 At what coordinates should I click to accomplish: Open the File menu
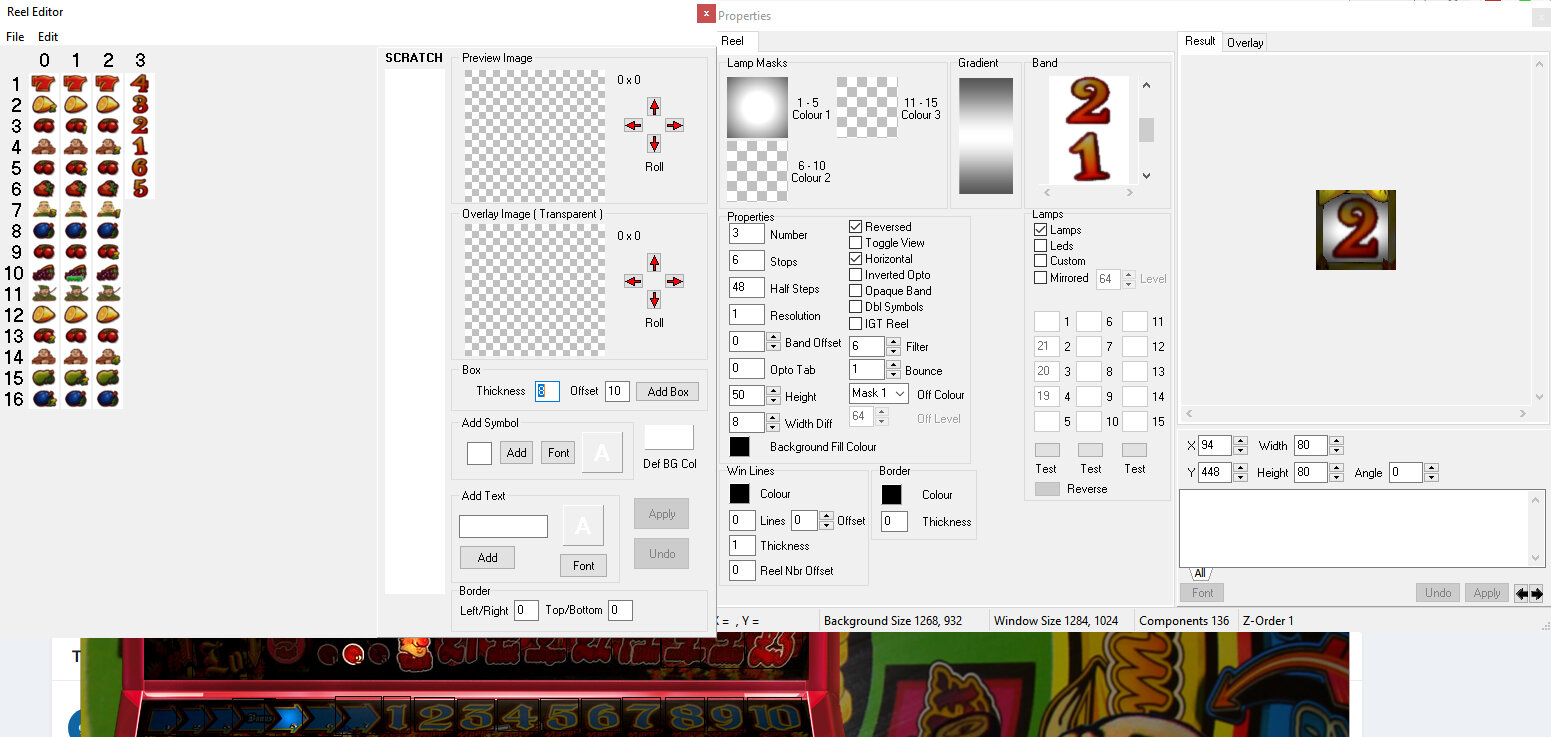(x=15, y=37)
